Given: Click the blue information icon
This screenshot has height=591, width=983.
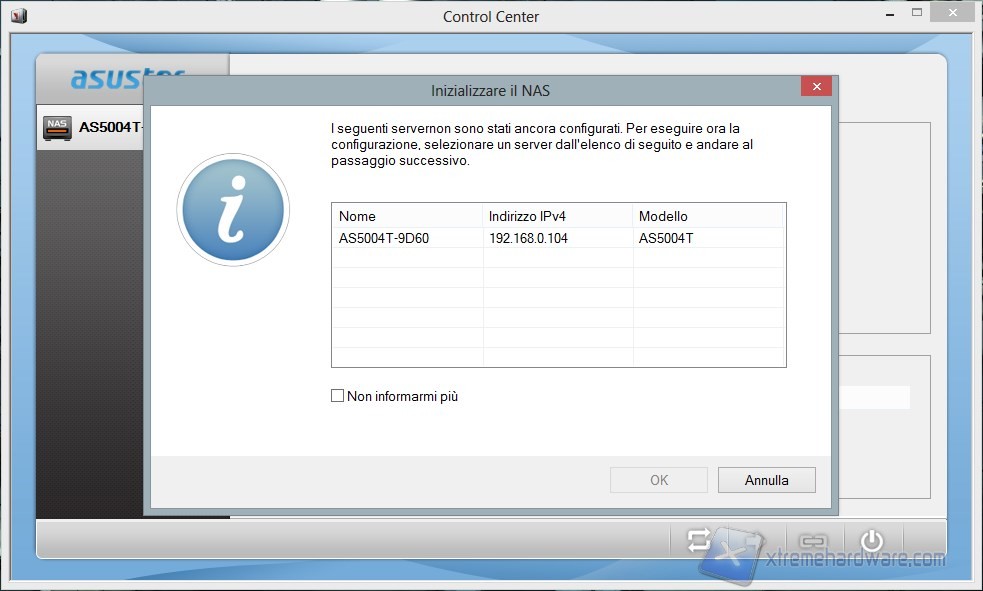Looking at the screenshot, I should [x=233, y=210].
